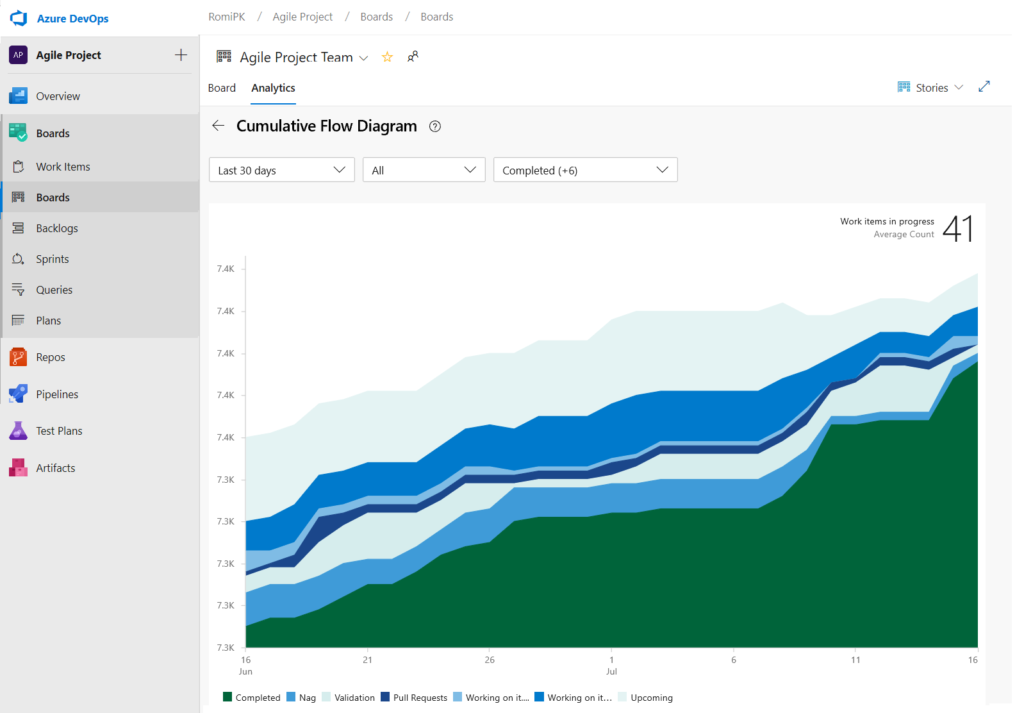Open the Stories backlog selector
Viewport: 1024px width, 713px height.
[x=930, y=87]
